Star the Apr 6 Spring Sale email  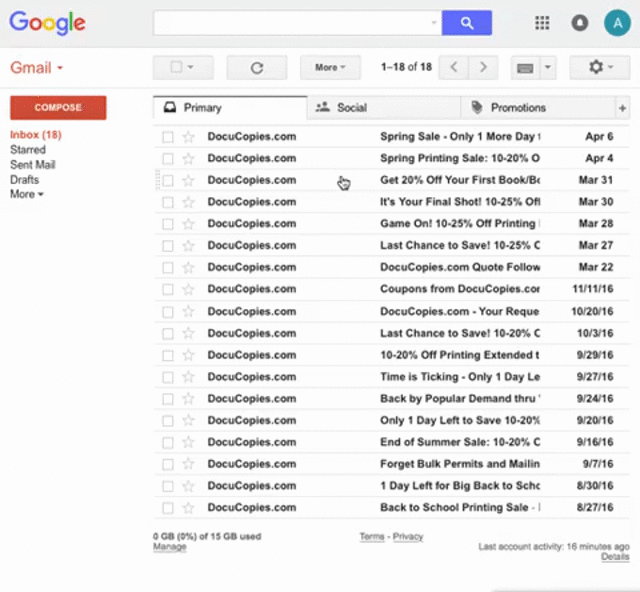[x=188, y=137]
